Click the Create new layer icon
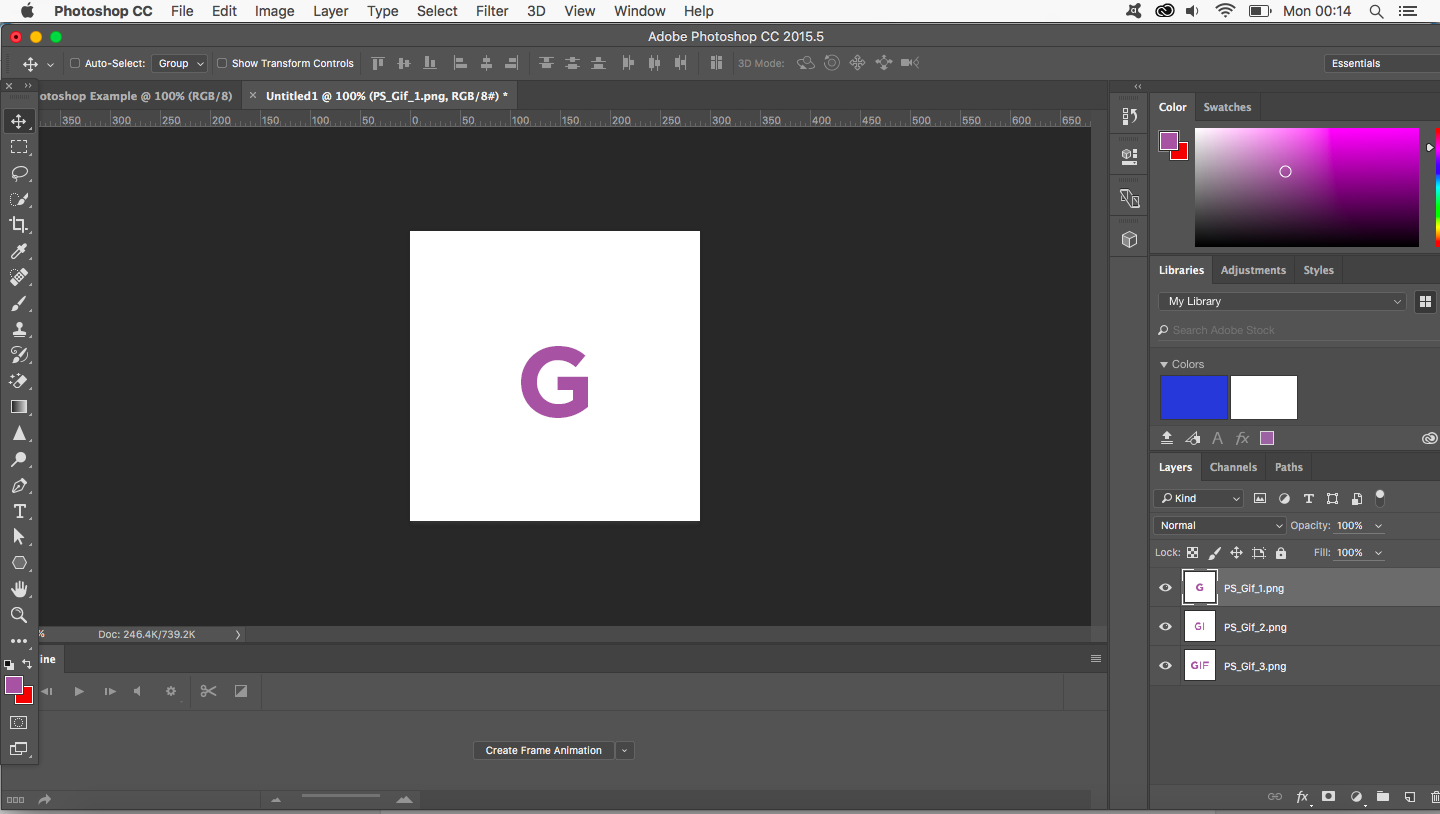This screenshot has height=814, width=1440. [x=1410, y=797]
